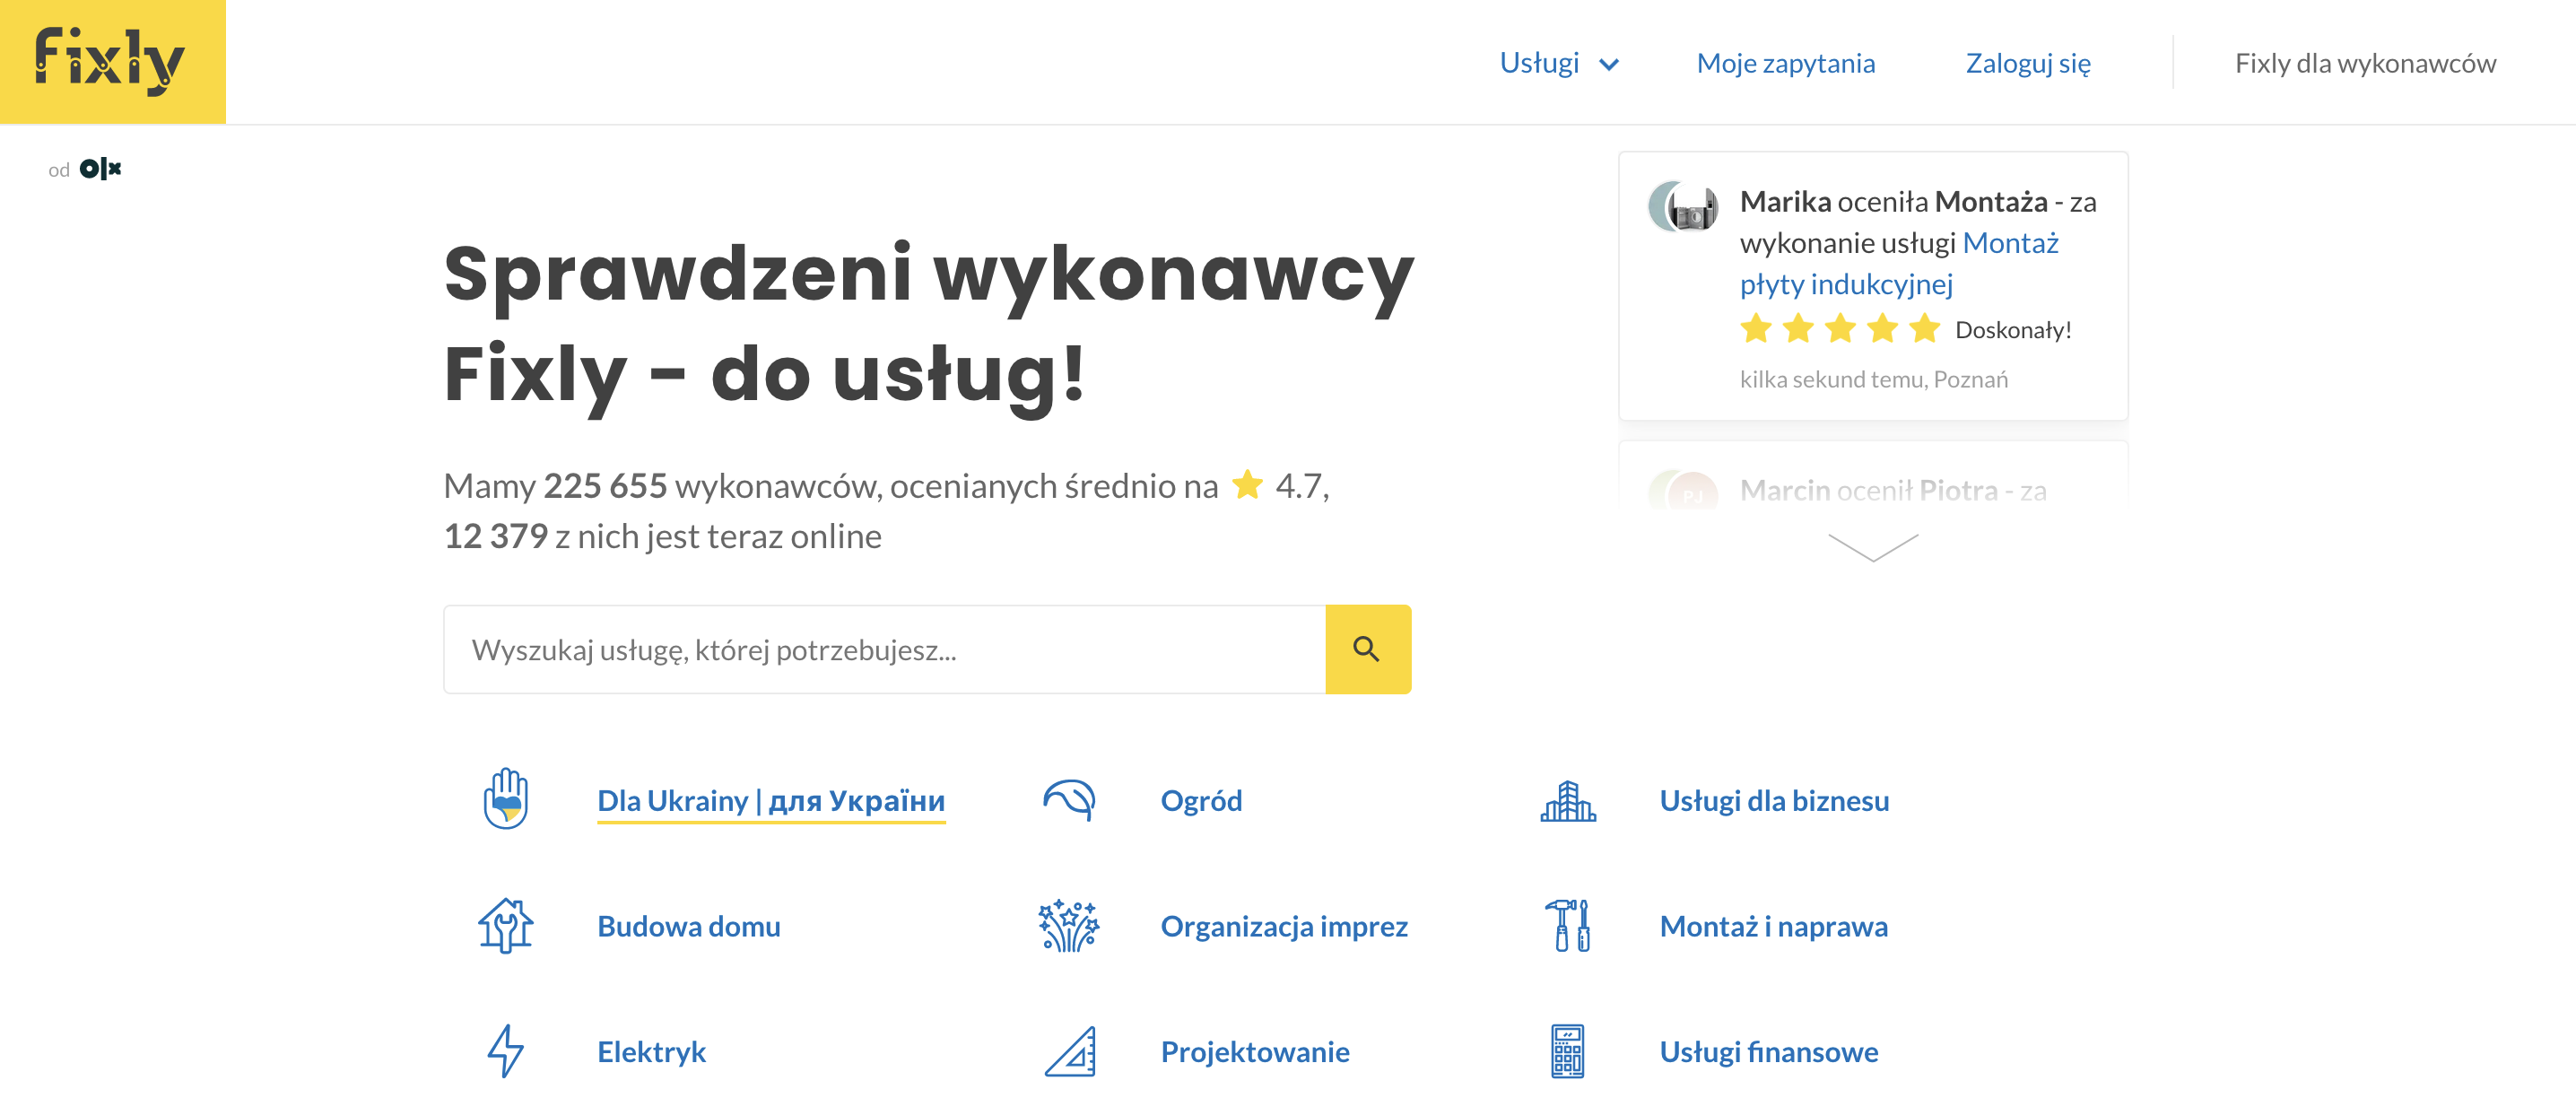The height and width of the screenshot is (1098, 2576).
Task: Focus the service search input field
Action: 884,649
